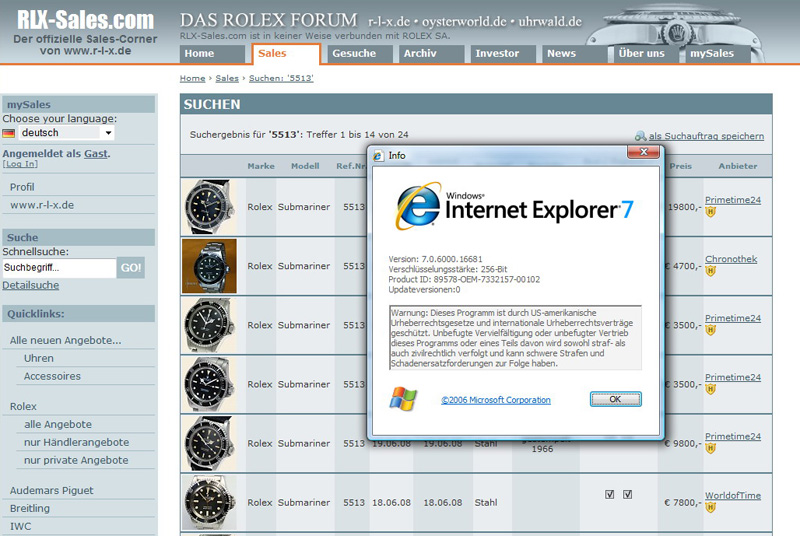This screenshot has width=800, height=536.
Task: Toggle first checkbox in WorldofTime row
Action: click(x=609, y=494)
